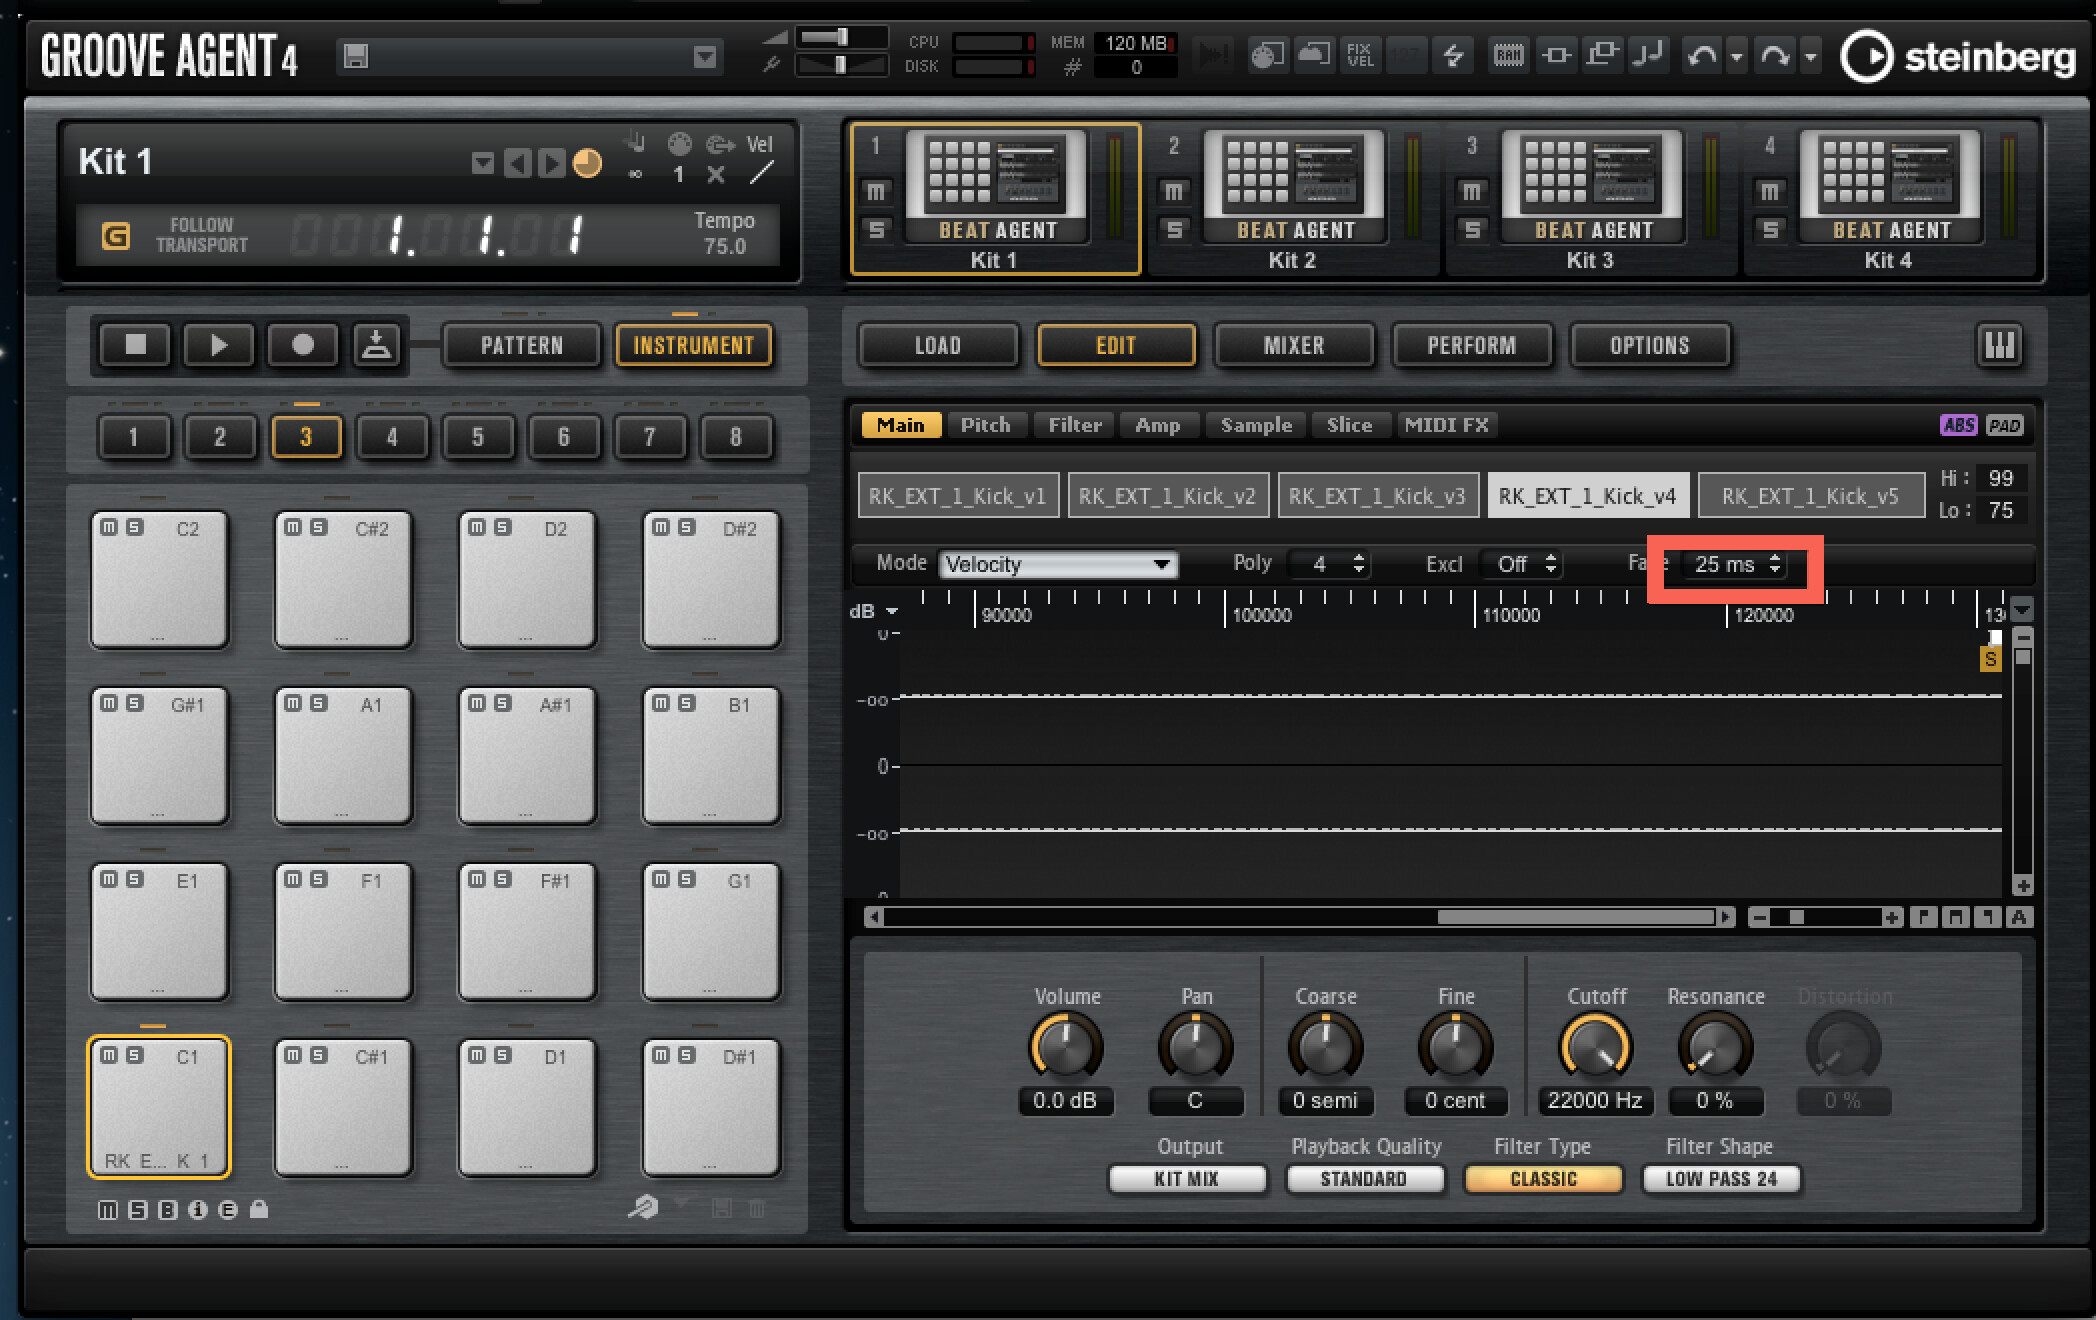Switch to PATTERN mode
The image size is (2096, 1320).
521,346
